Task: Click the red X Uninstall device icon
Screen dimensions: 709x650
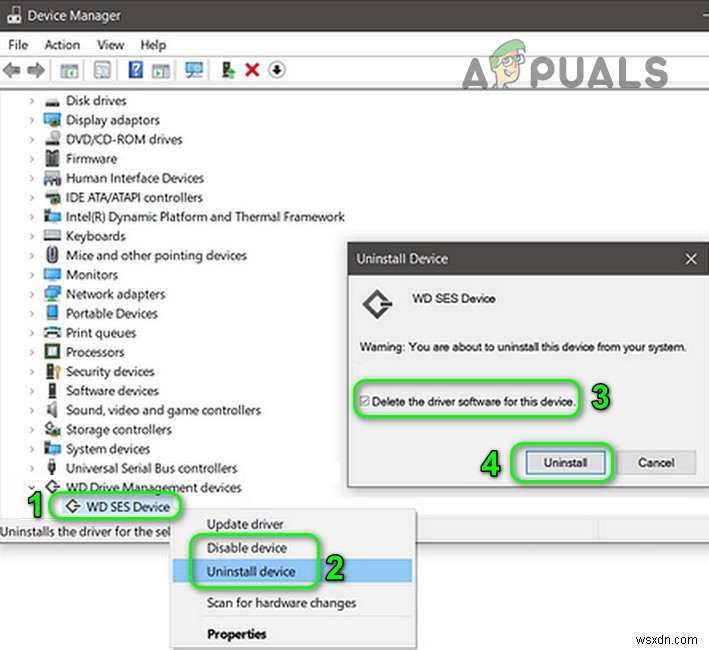Action: click(252, 70)
